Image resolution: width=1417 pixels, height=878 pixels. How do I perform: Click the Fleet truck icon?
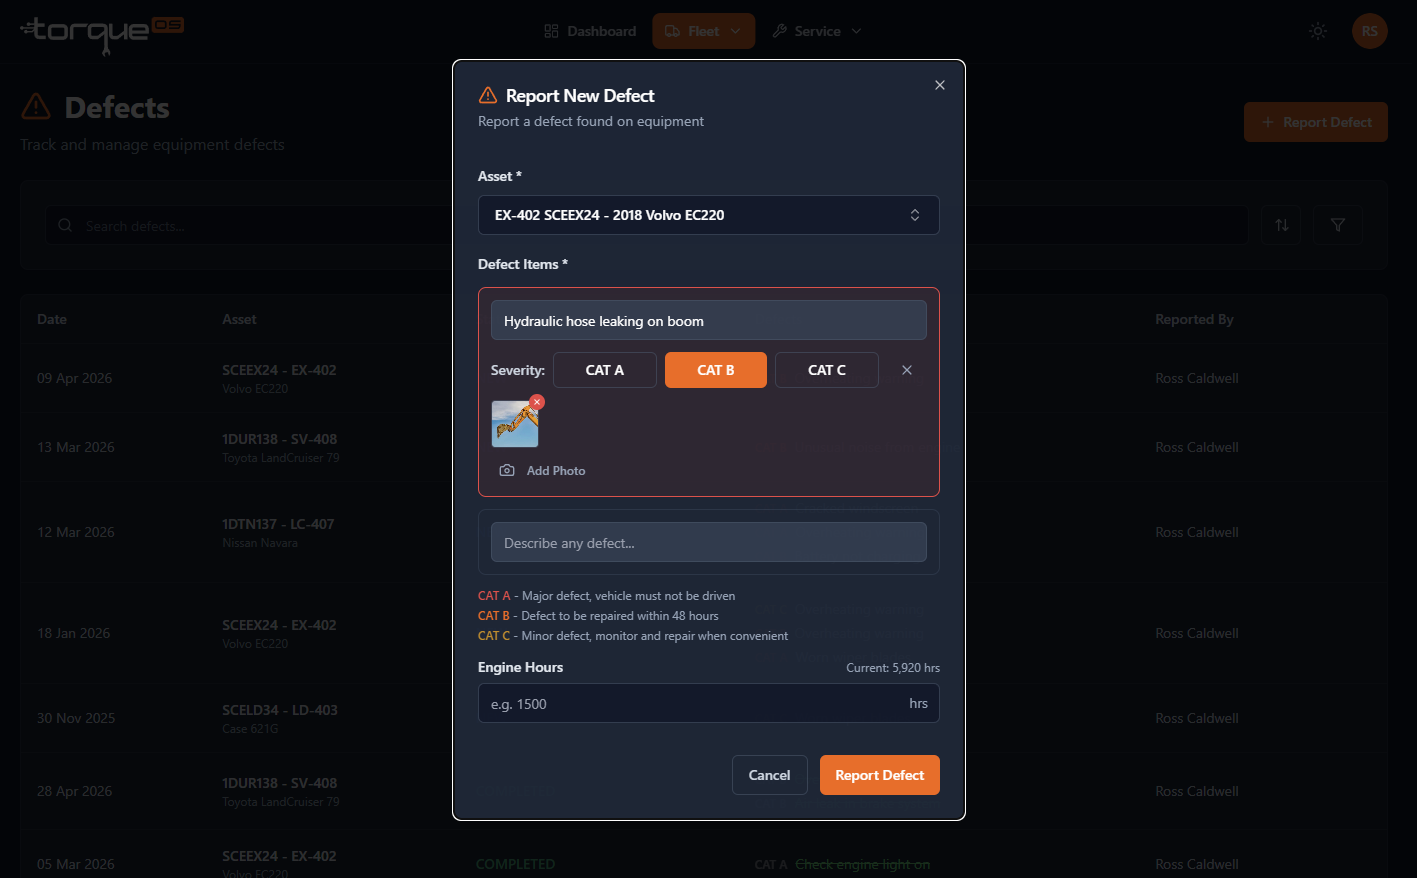[672, 31]
